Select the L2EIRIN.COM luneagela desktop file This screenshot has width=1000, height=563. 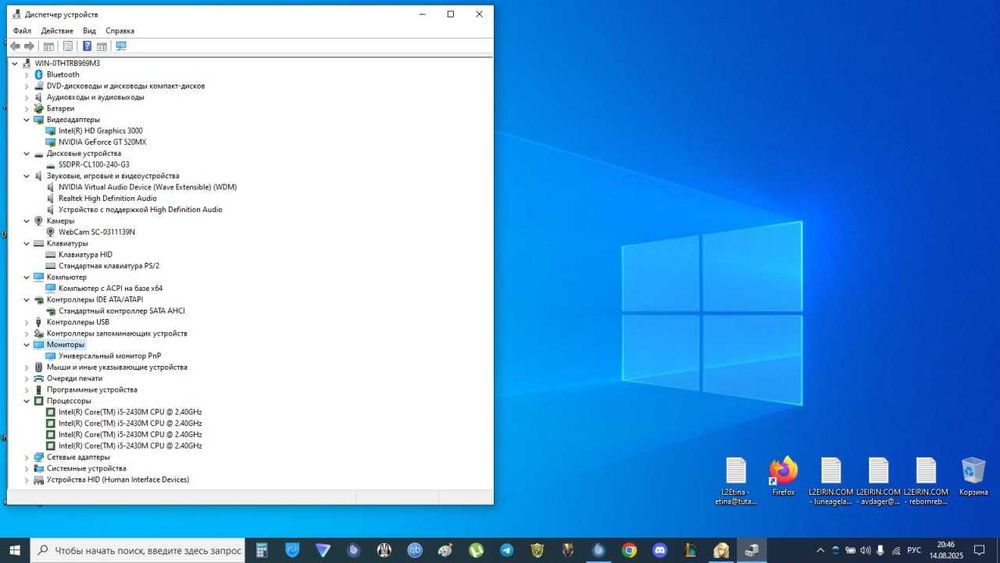(x=830, y=481)
